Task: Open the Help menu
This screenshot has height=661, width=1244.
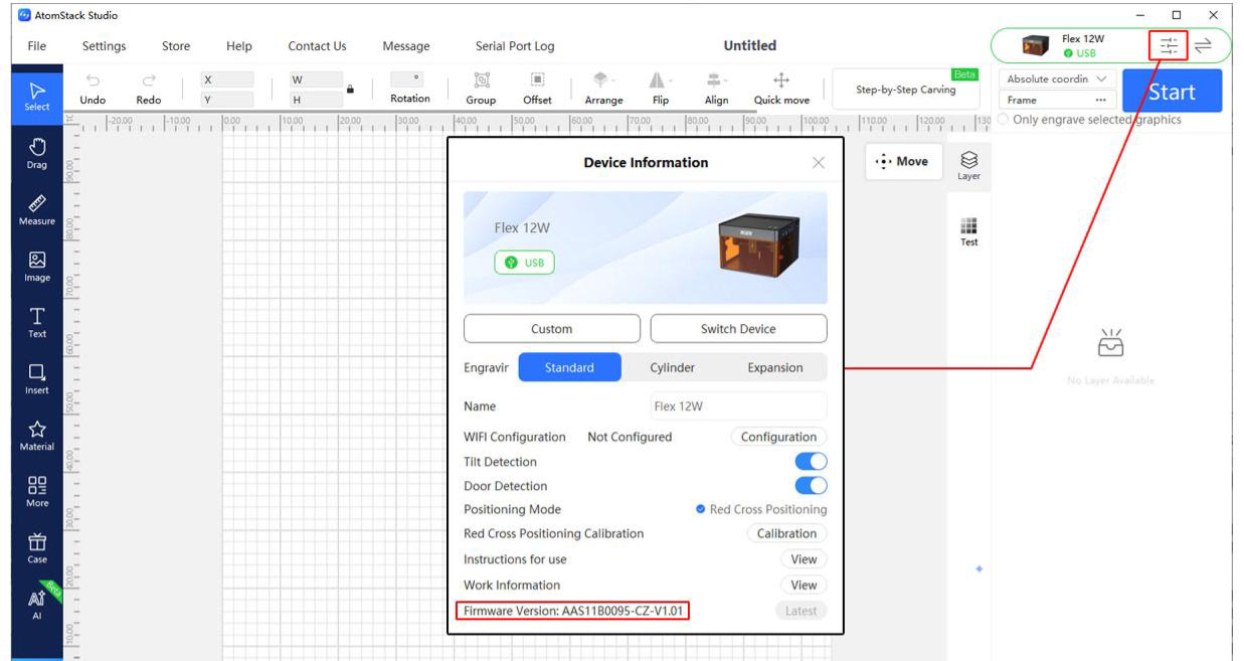Action: coord(239,46)
